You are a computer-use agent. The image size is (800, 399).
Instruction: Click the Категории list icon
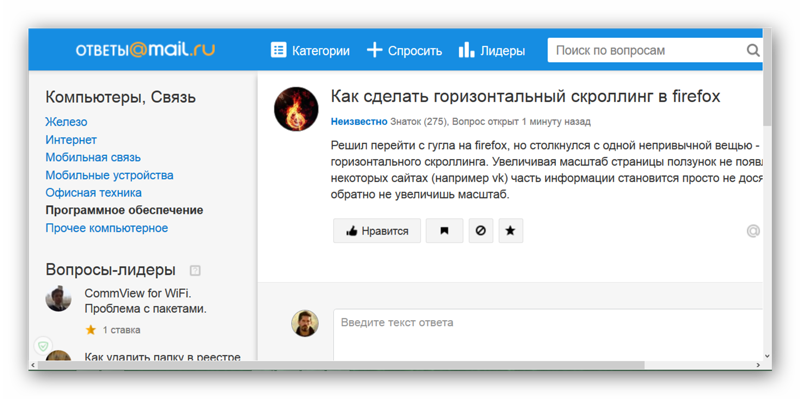pyautogui.click(x=279, y=50)
